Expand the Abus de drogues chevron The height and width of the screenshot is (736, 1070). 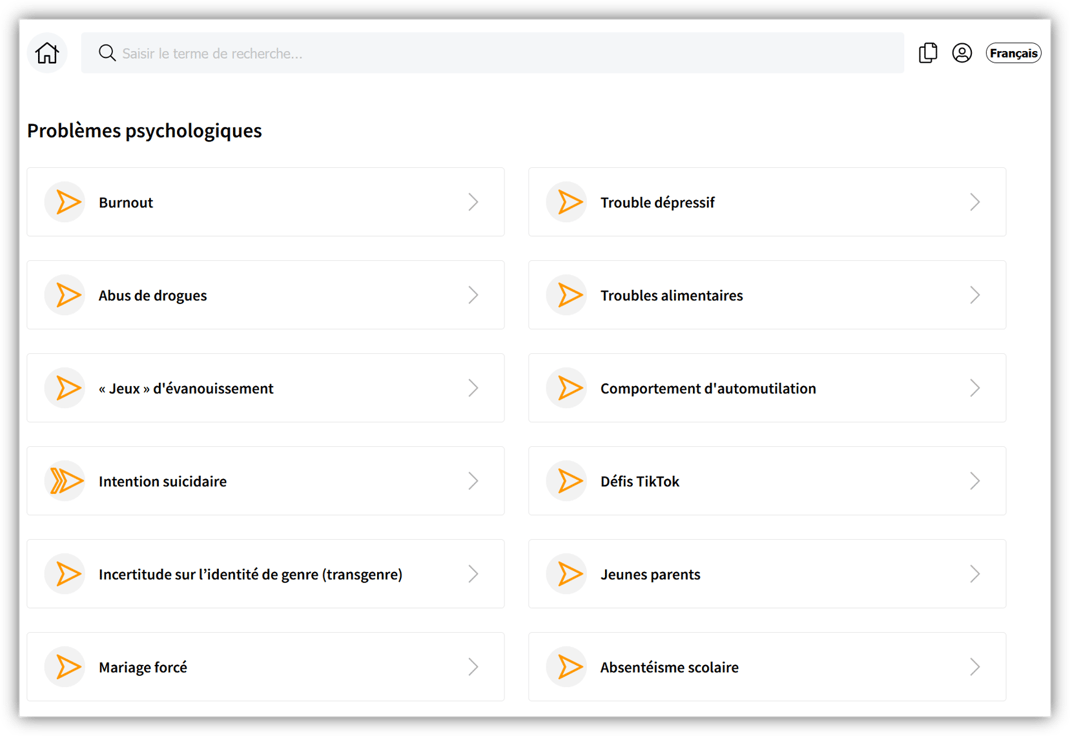point(473,295)
